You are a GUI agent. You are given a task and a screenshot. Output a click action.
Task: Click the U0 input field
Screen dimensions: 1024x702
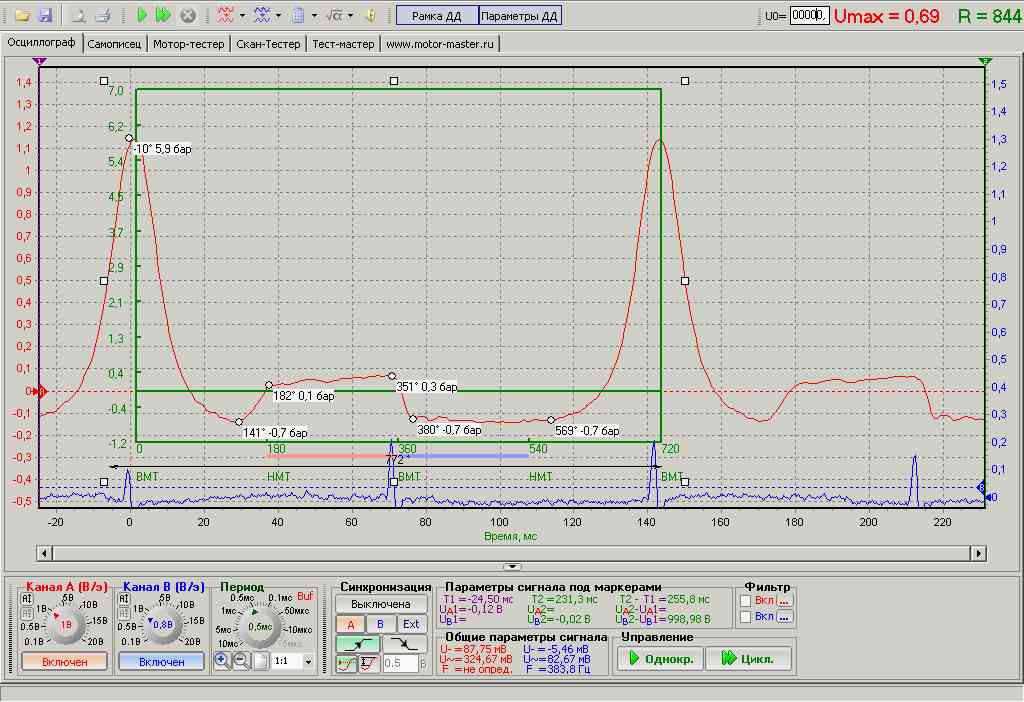pos(808,16)
